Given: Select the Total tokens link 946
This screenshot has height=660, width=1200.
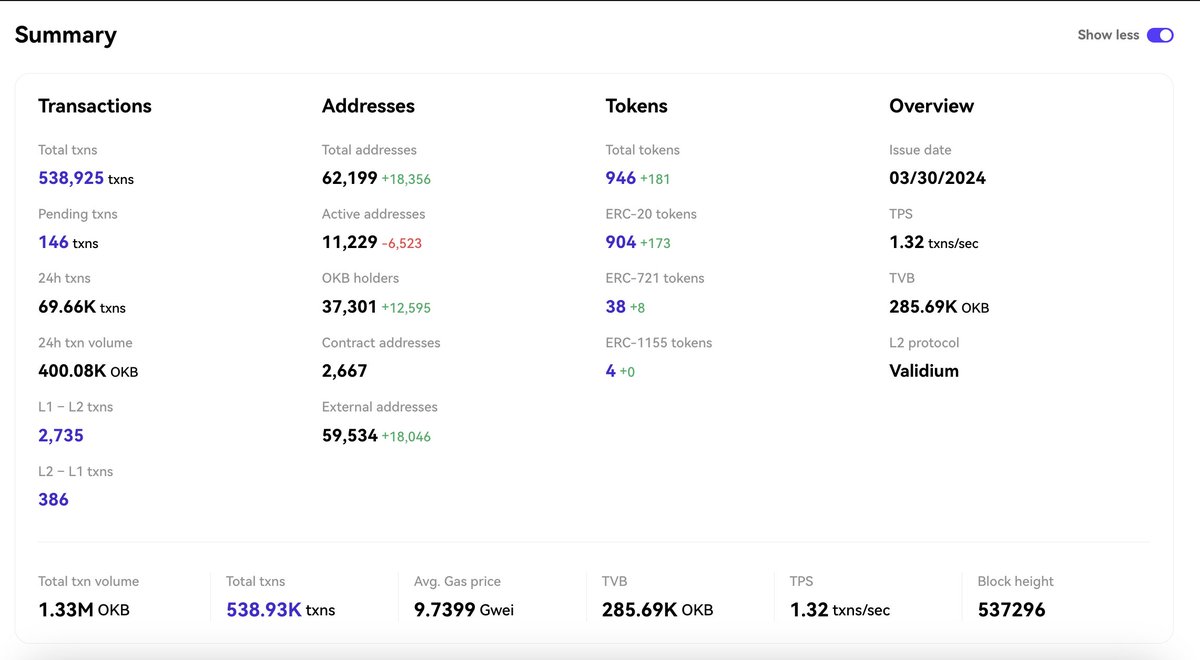Looking at the screenshot, I should tap(618, 178).
